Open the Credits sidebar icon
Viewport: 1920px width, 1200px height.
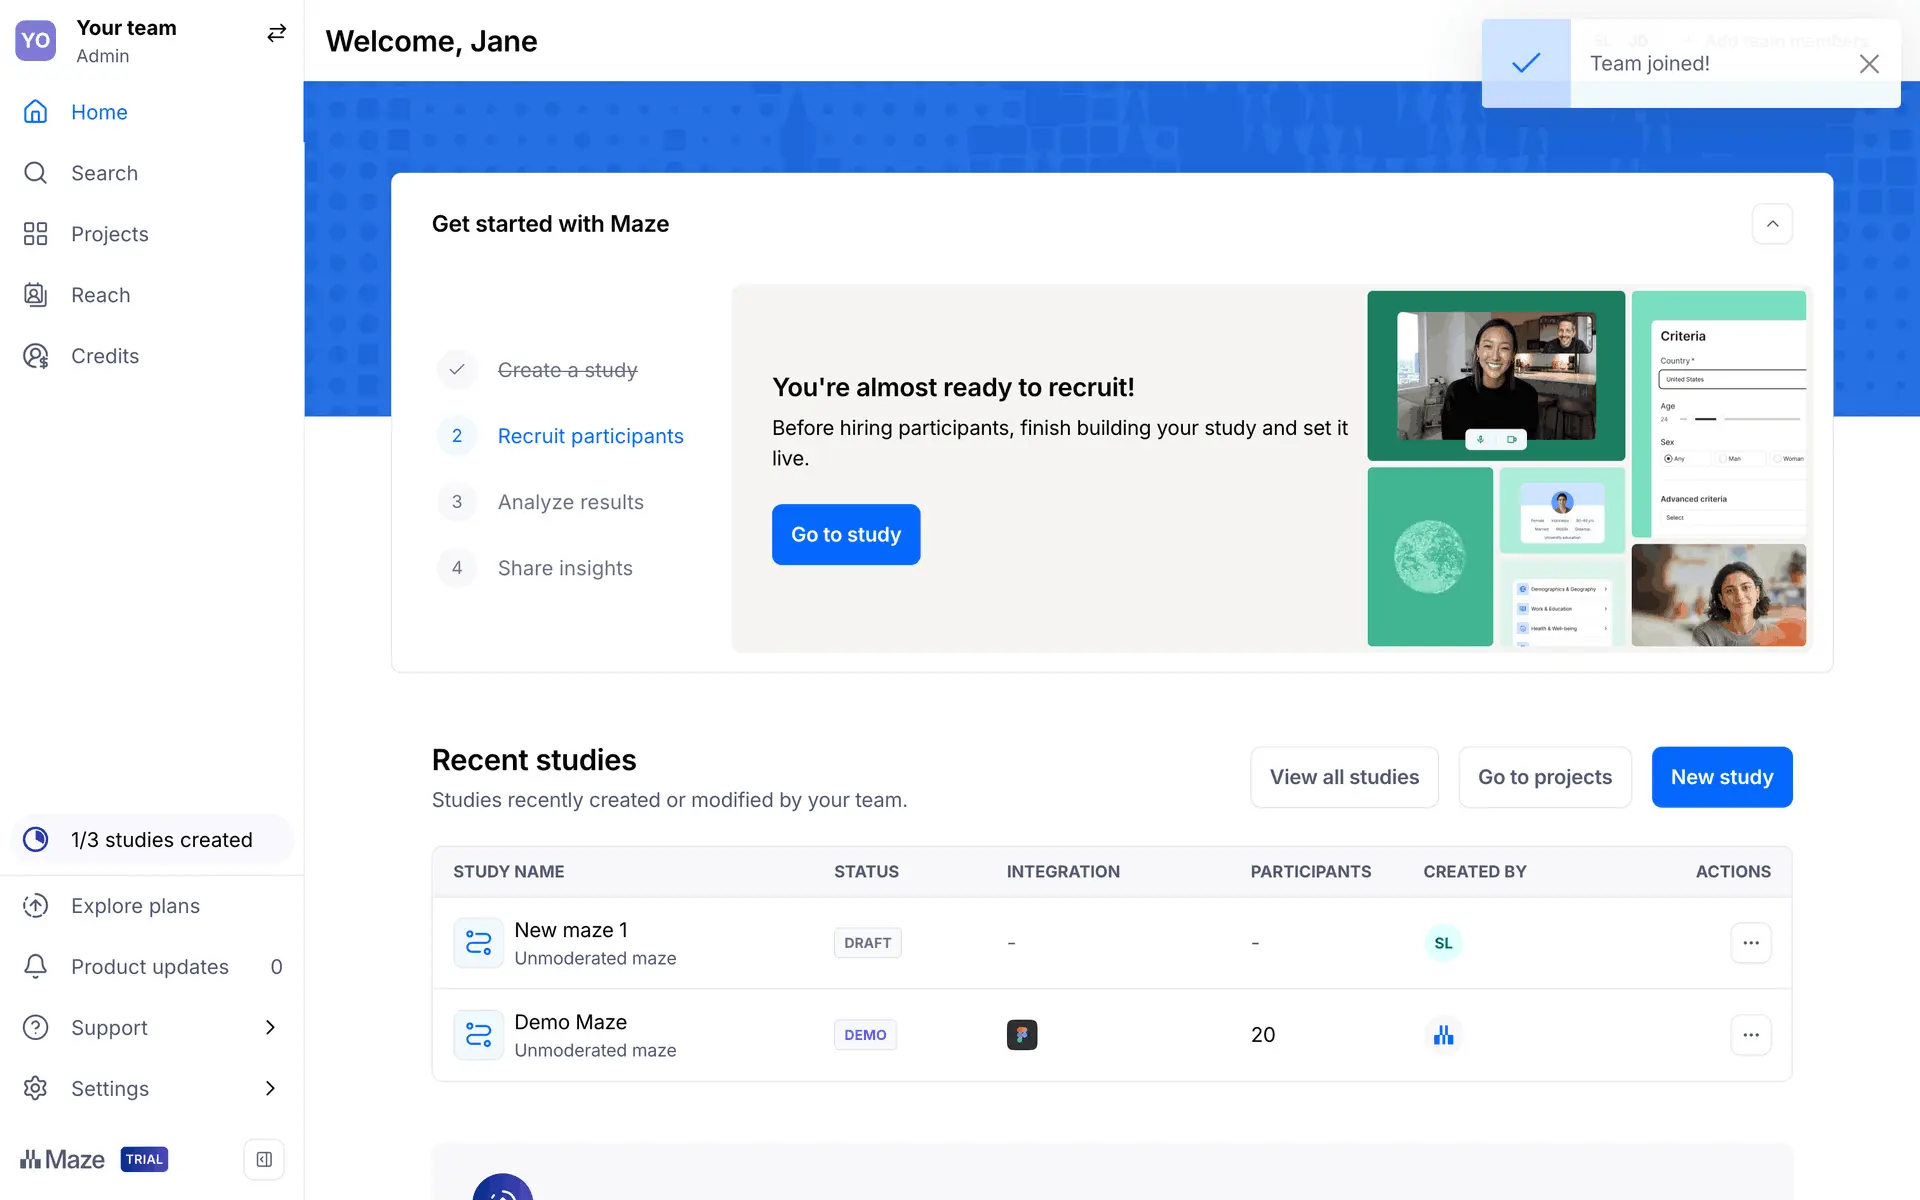click(36, 356)
